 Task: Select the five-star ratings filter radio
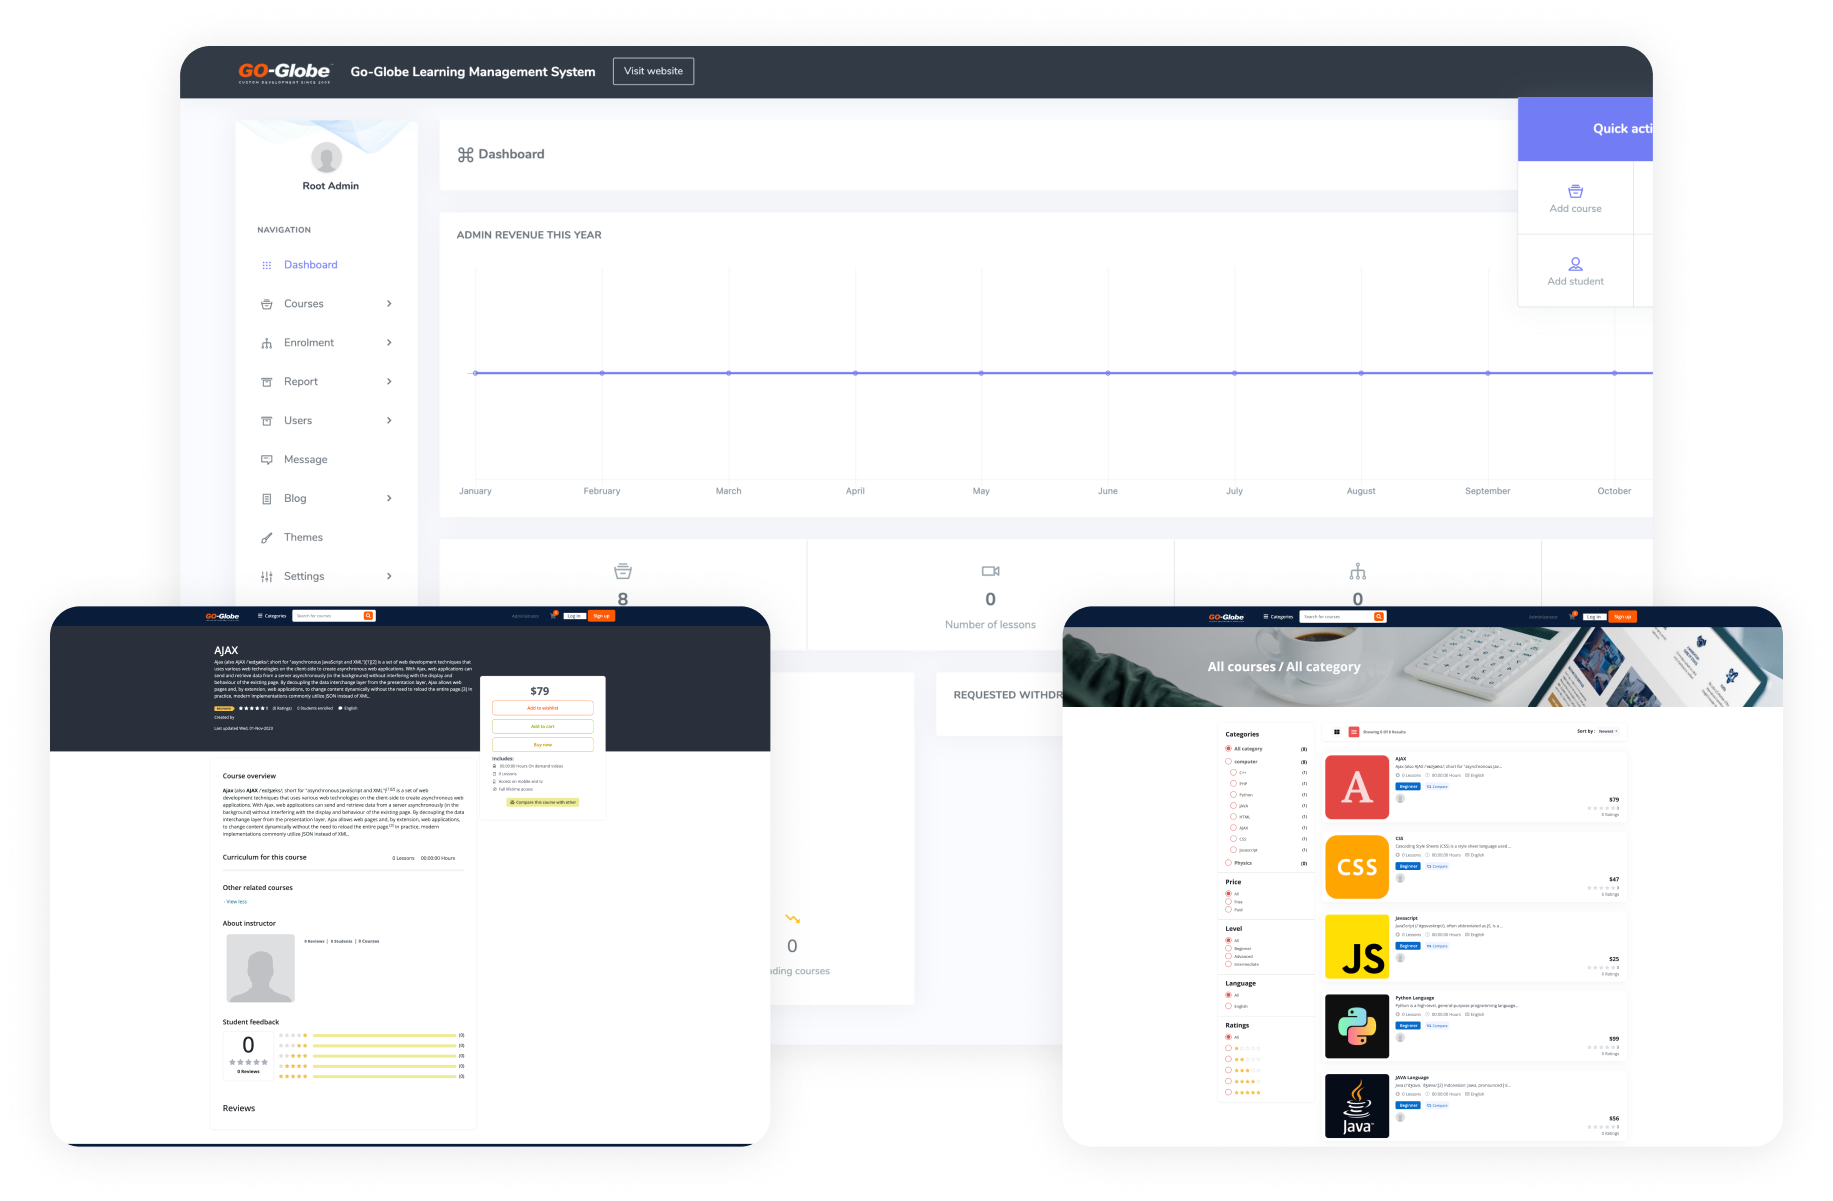(x=1228, y=1092)
